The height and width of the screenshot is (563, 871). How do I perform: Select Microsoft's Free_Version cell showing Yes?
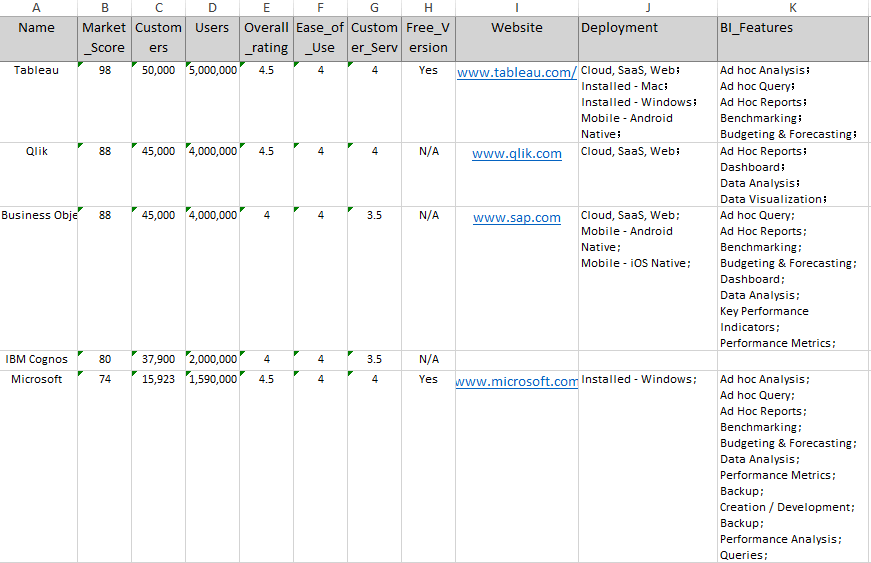428,380
